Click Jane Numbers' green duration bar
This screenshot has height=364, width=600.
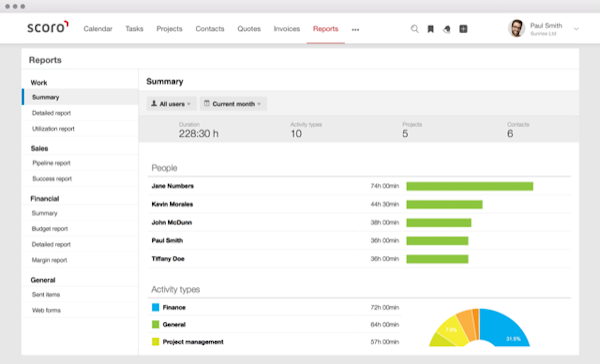[x=470, y=186]
